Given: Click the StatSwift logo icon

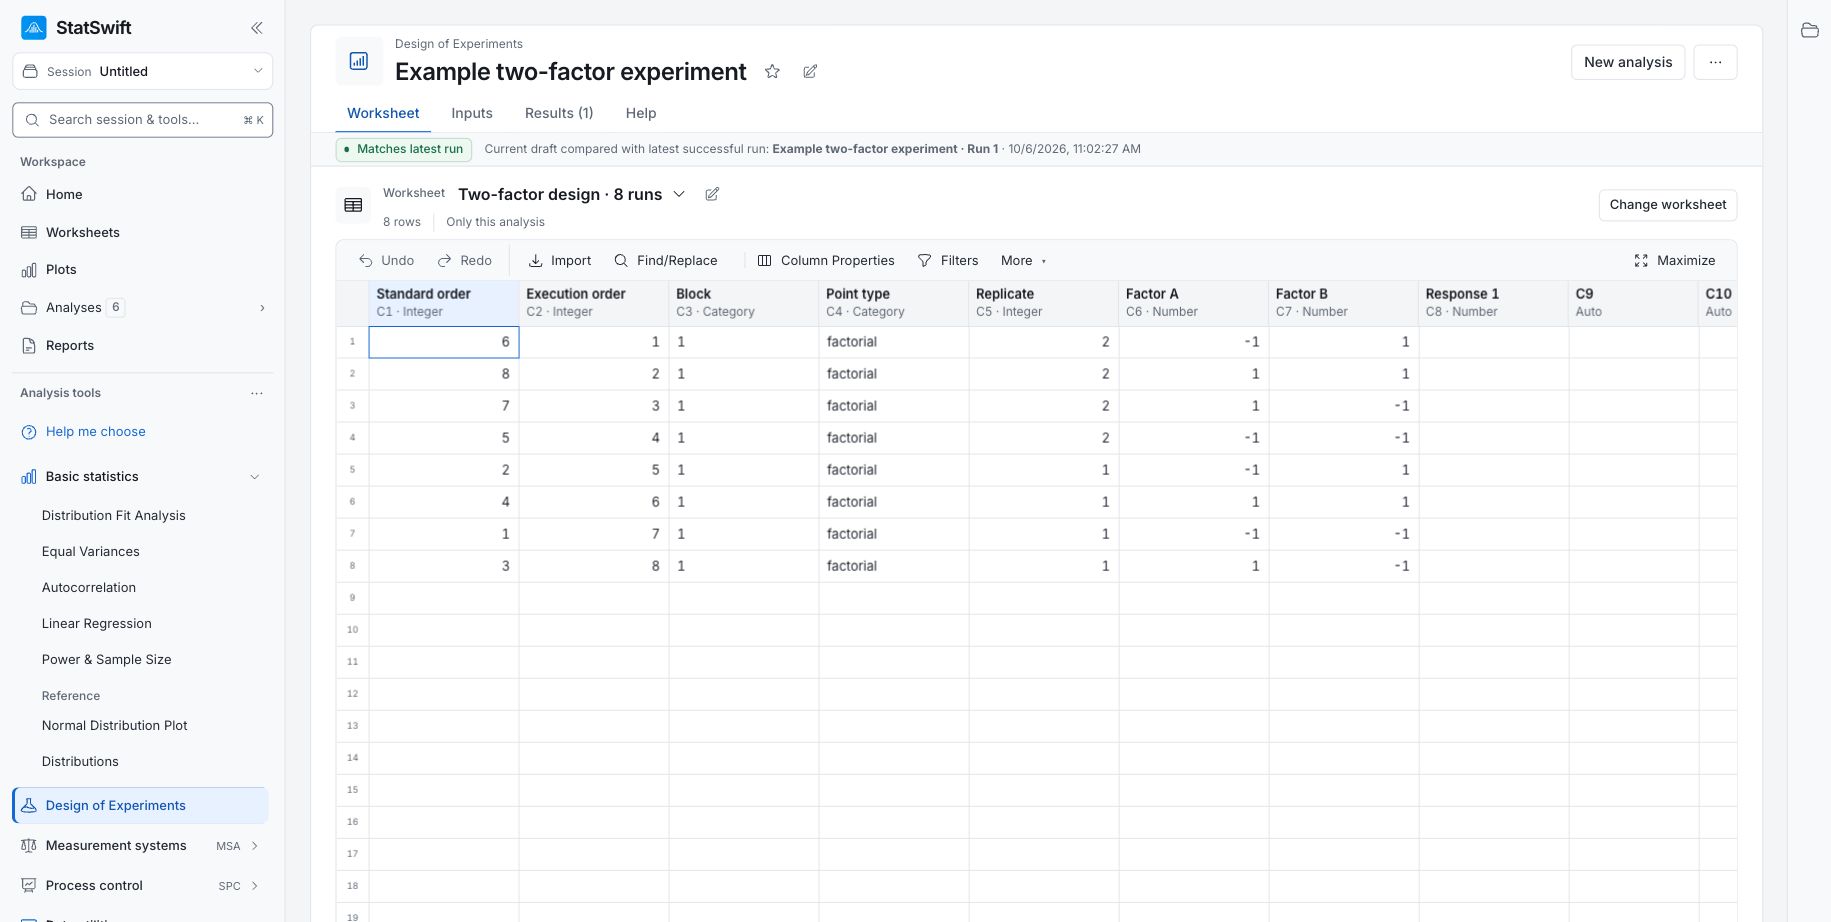Looking at the screenshot, I should tap(34, 28).
